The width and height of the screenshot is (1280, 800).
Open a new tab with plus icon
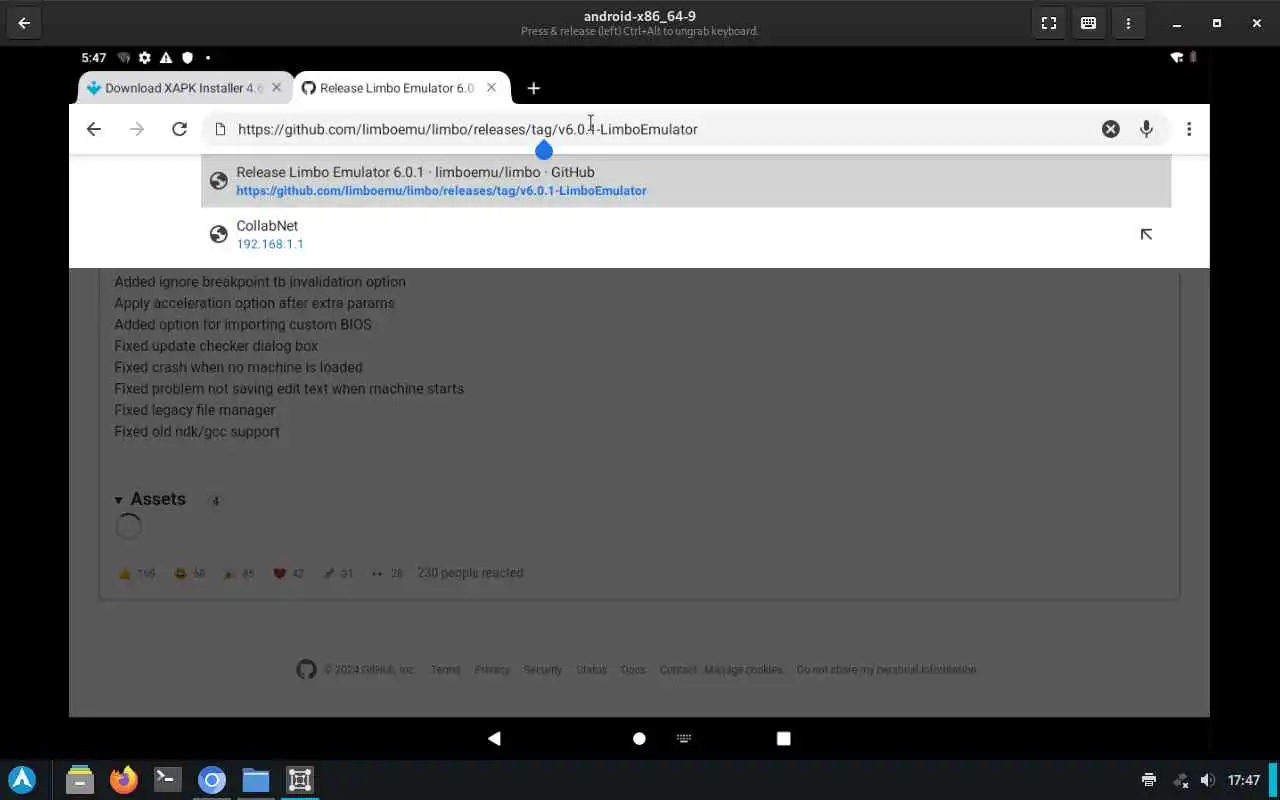pos(534,88)
